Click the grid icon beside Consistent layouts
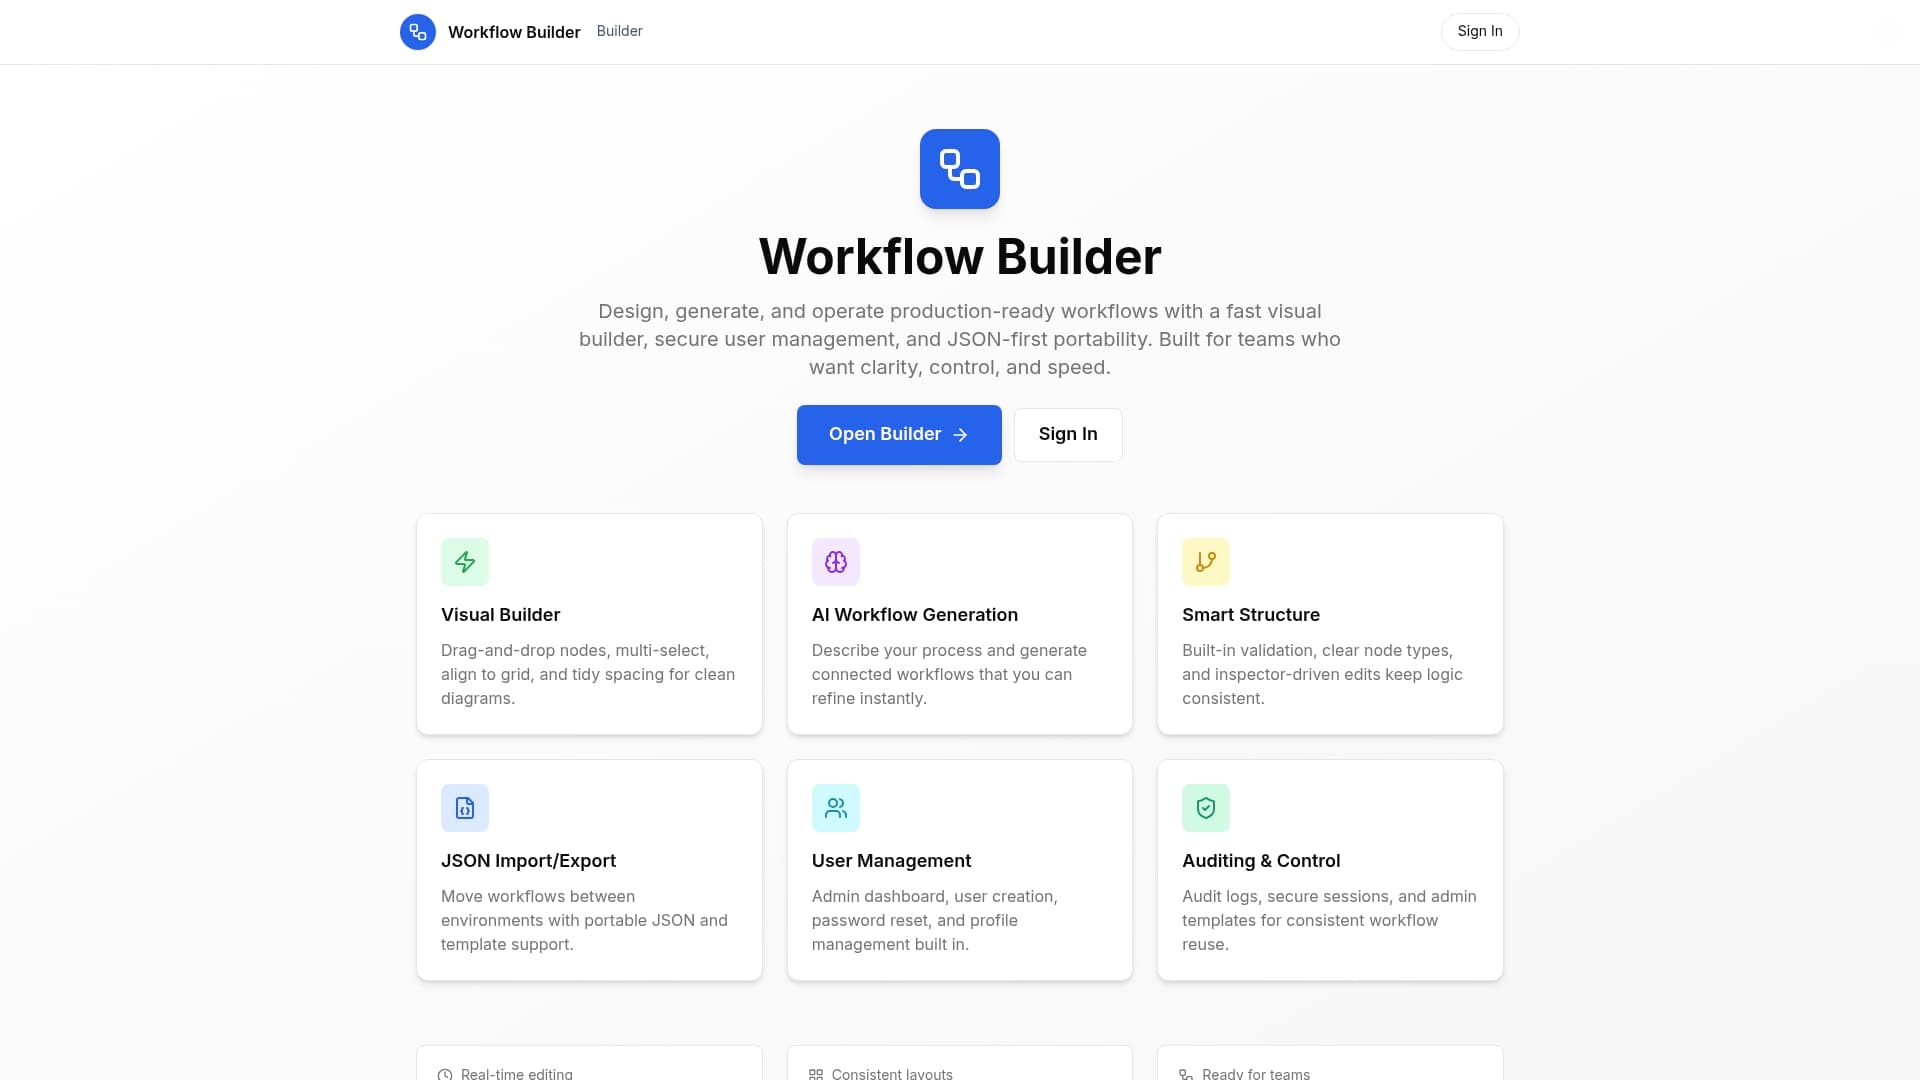Viewport: 1920px width, 1080px height. (816, 1075)
